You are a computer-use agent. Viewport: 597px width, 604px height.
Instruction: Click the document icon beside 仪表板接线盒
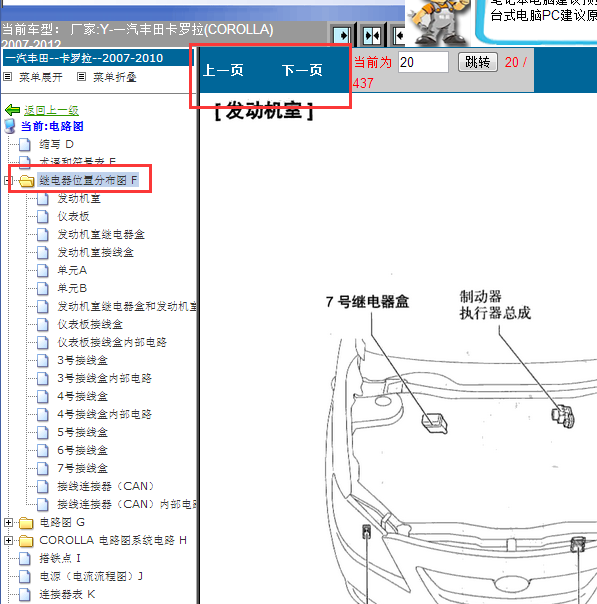(x=43, y=324)
